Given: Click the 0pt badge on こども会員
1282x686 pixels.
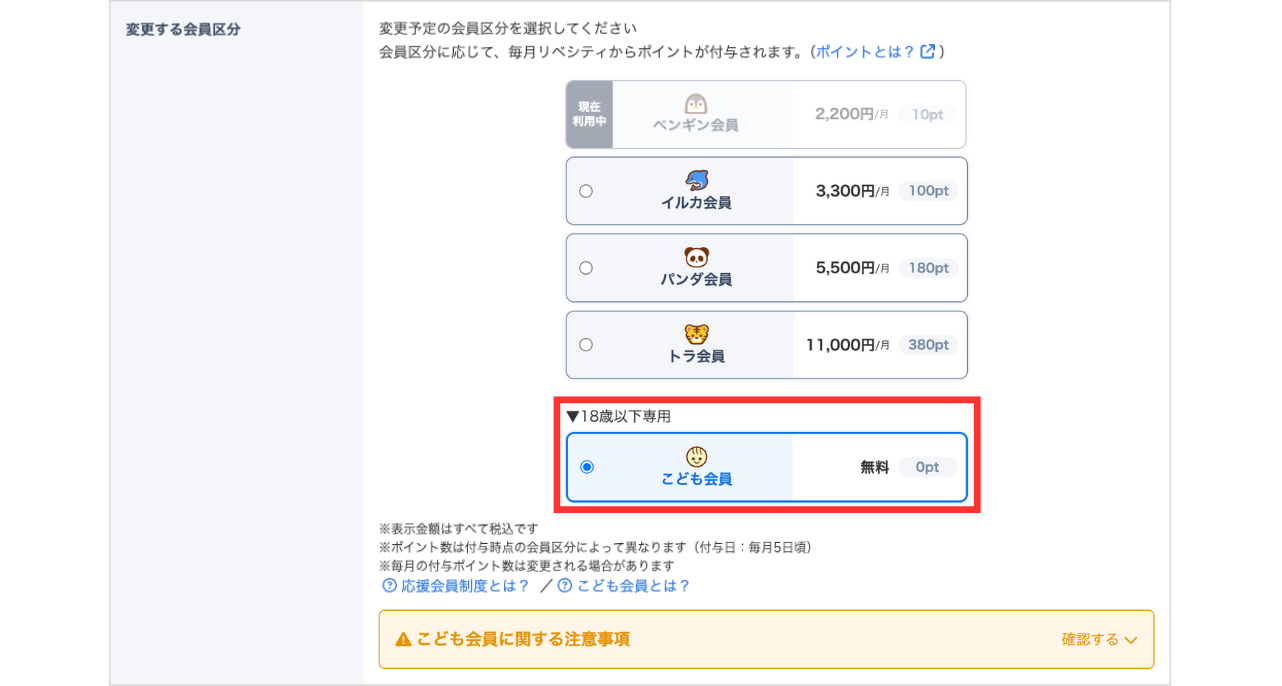Looking at the screenshot, I should pos(927,466).
